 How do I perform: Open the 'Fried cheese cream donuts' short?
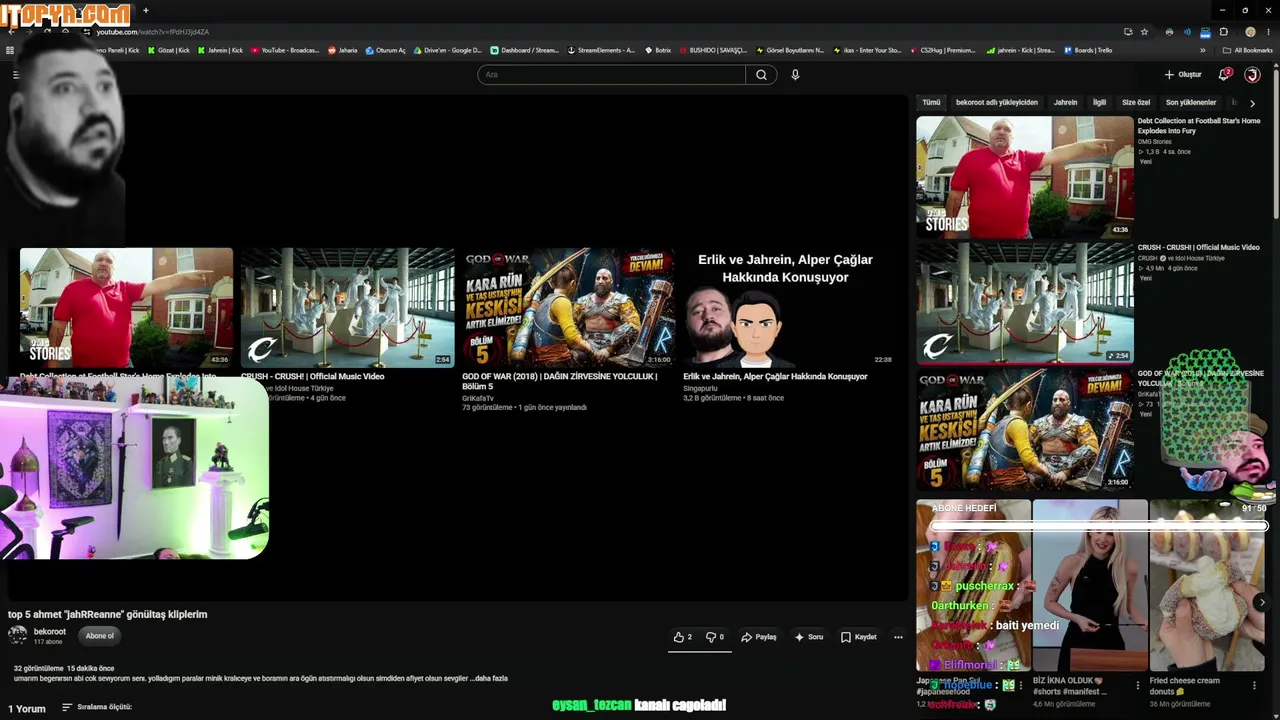1207,585
